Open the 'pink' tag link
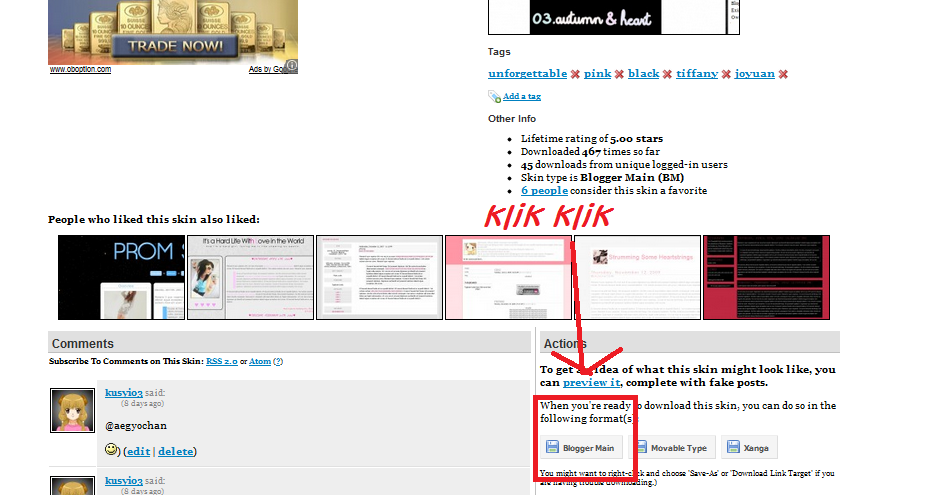The width and height of the screenshot is (942, 495). pyautogui.click(x=597, y=73)
